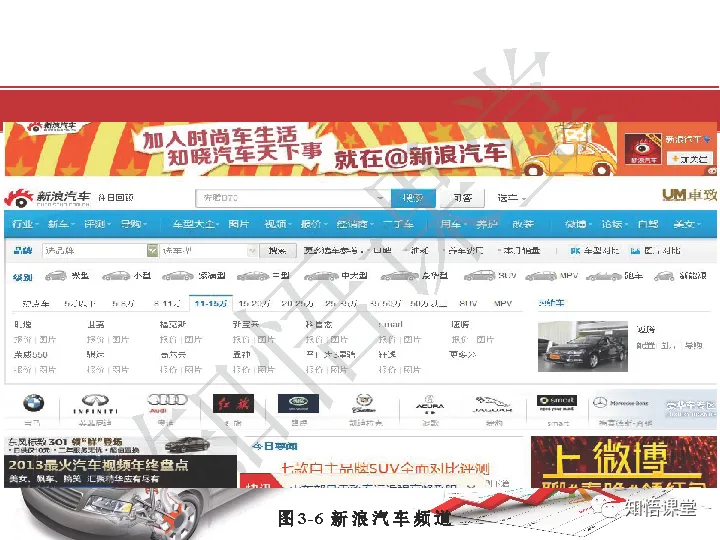Viewport: 720px width, 540px height.
Task: Click the picture compare icon beside 车型对比
Action: [636, 251]
